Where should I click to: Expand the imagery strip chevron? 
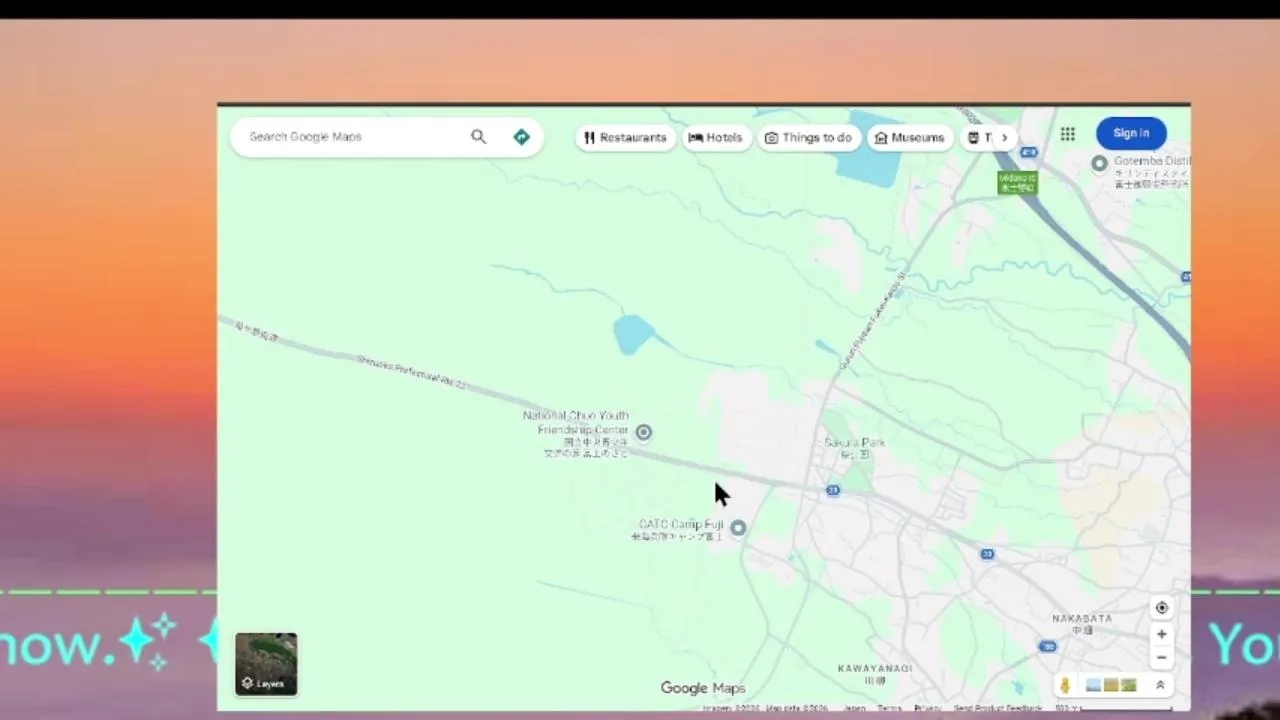pos(1160,685)
